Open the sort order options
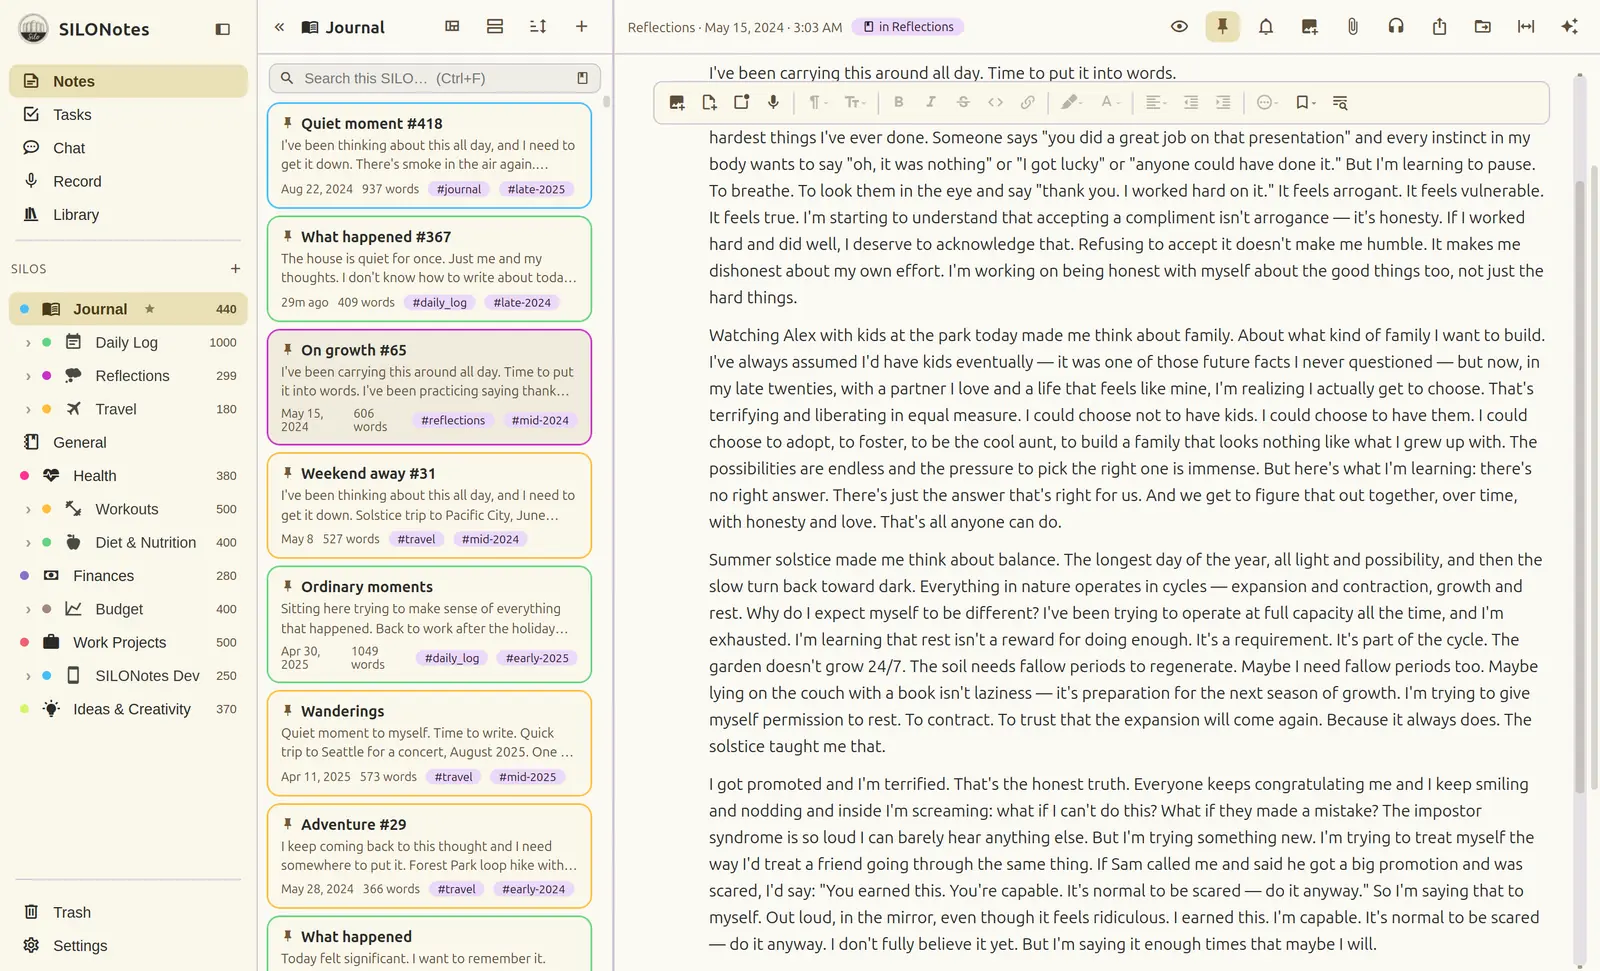1600x971 pixels. click(x=538, y=27)
